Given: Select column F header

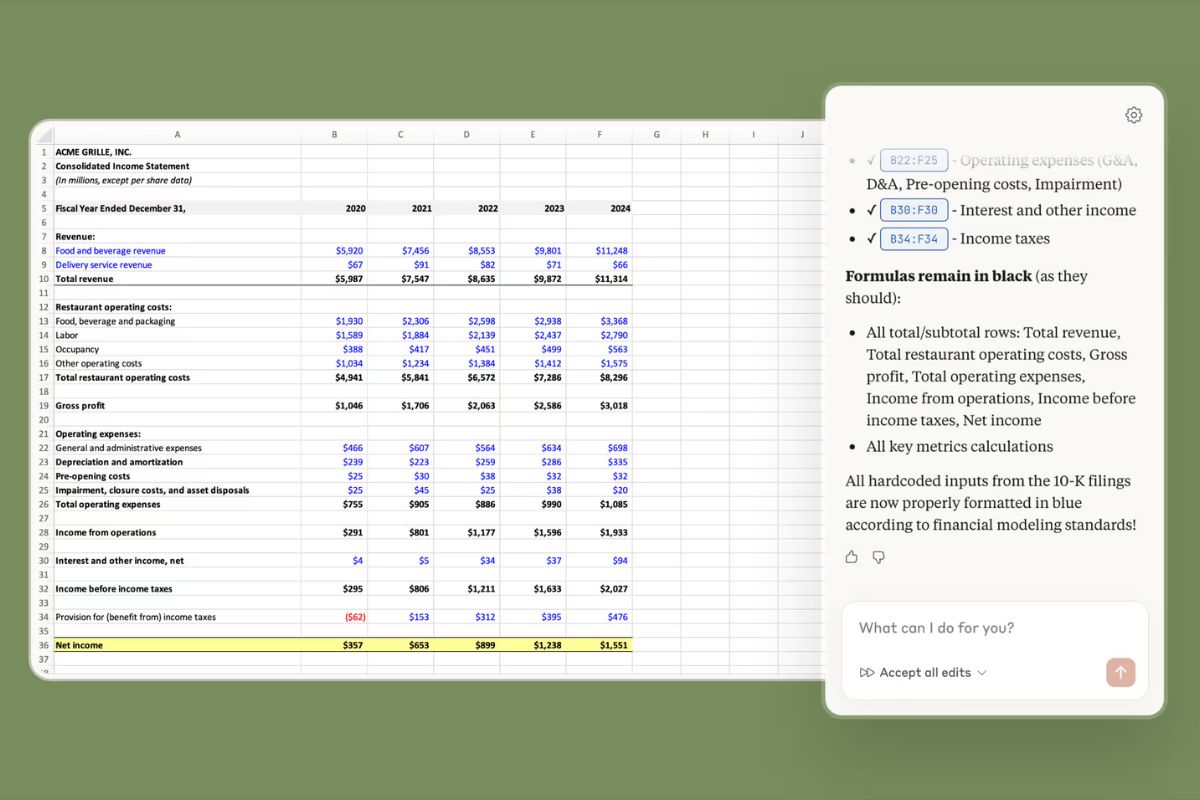Looking at the screenshot, I should point(599,134).
